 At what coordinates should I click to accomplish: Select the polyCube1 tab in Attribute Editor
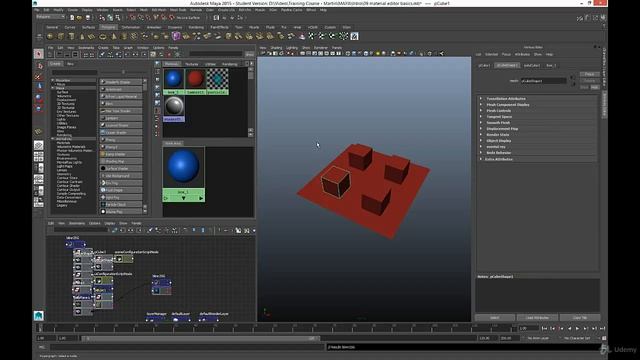[532, 66]
